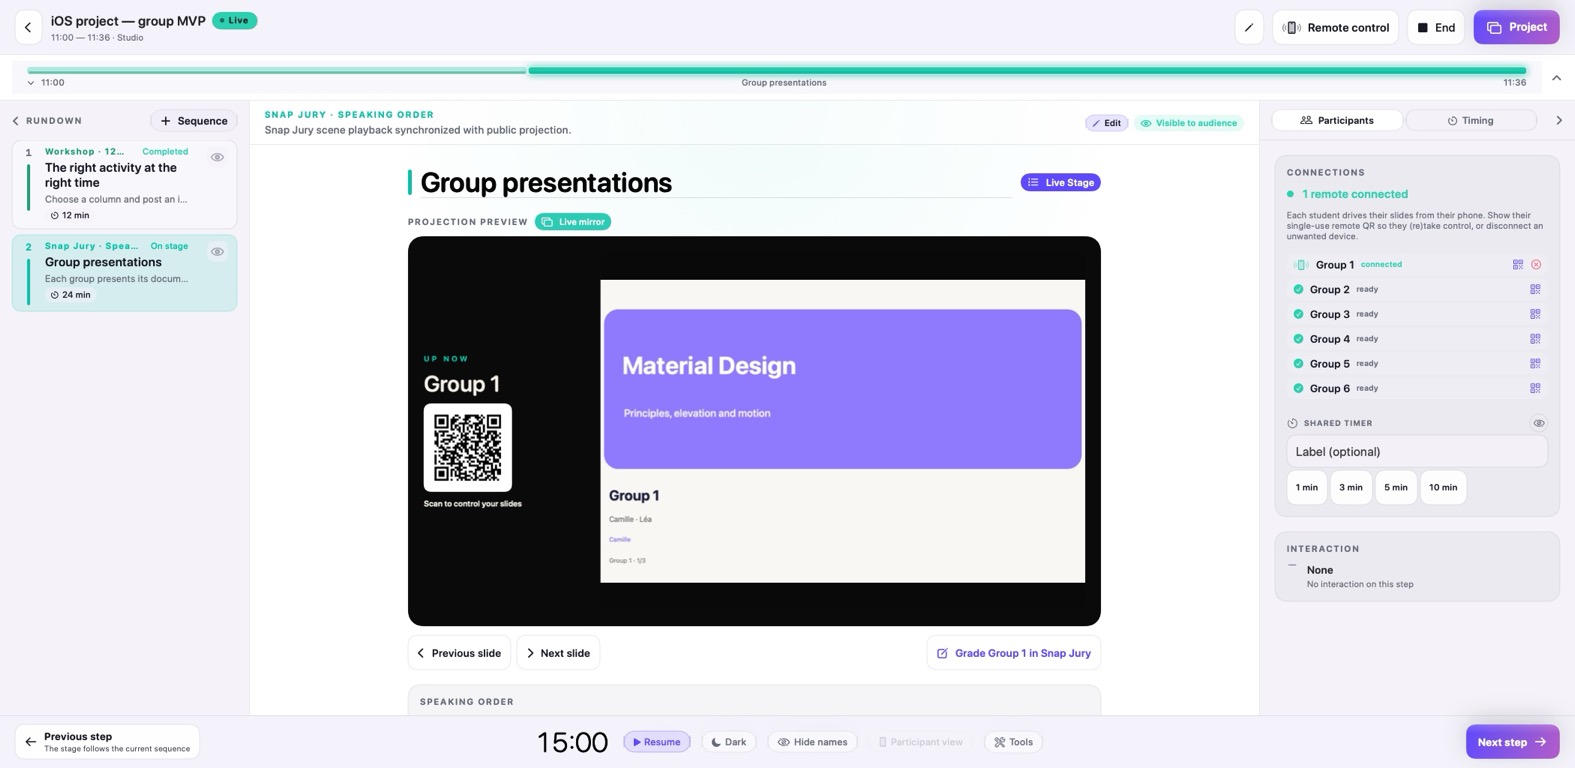The image size is (1575, 768).
Task: Collapse the Rundown sidebar
Action: [16, 121]
